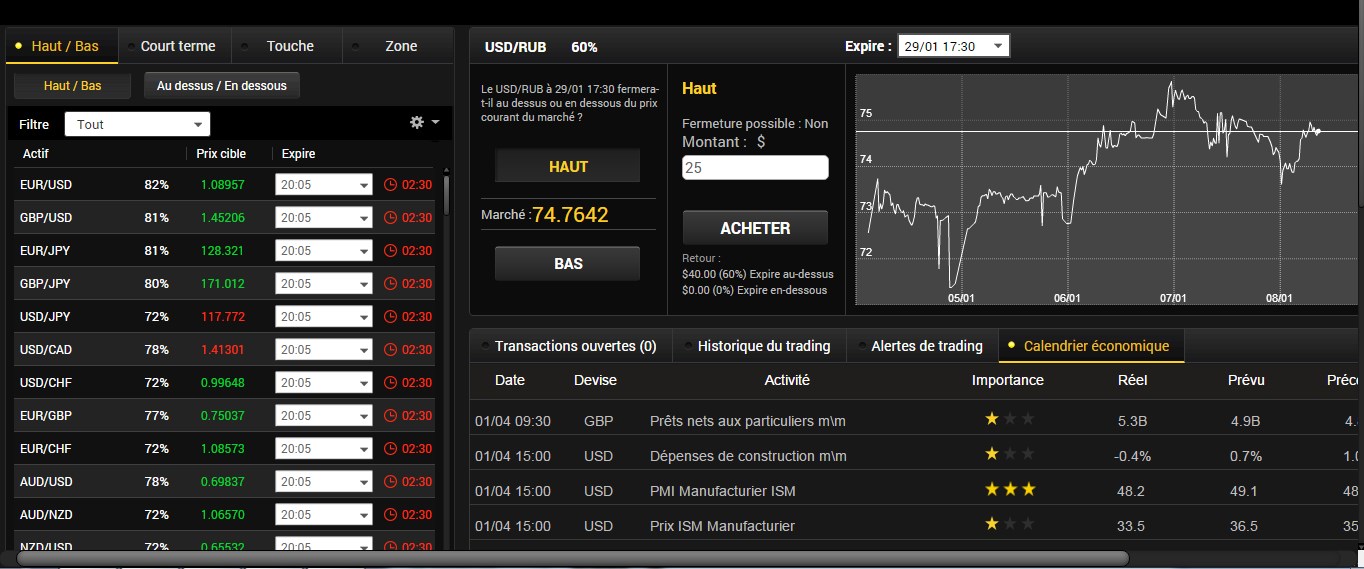Select the EUR/CHF asset name
The height and width of the screenshot is (569, 1364).
point(46,448)
